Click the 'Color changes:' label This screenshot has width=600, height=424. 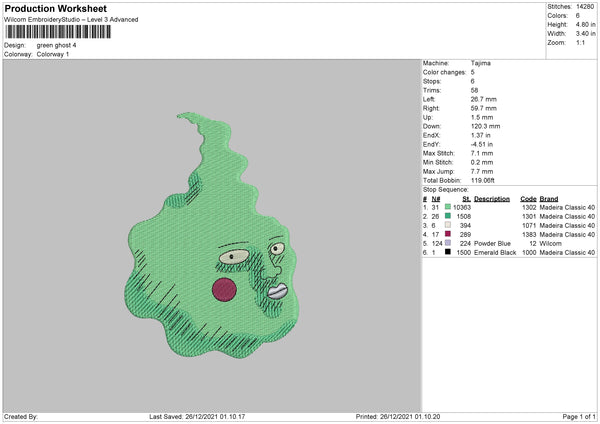coord(444,72)
